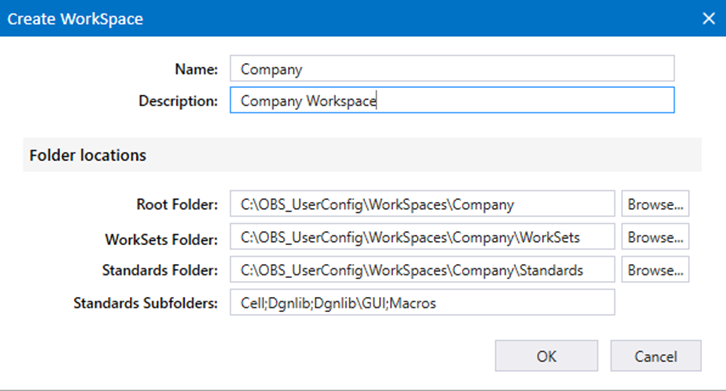Click the Name input field containing Company

[x=452, y=69]
